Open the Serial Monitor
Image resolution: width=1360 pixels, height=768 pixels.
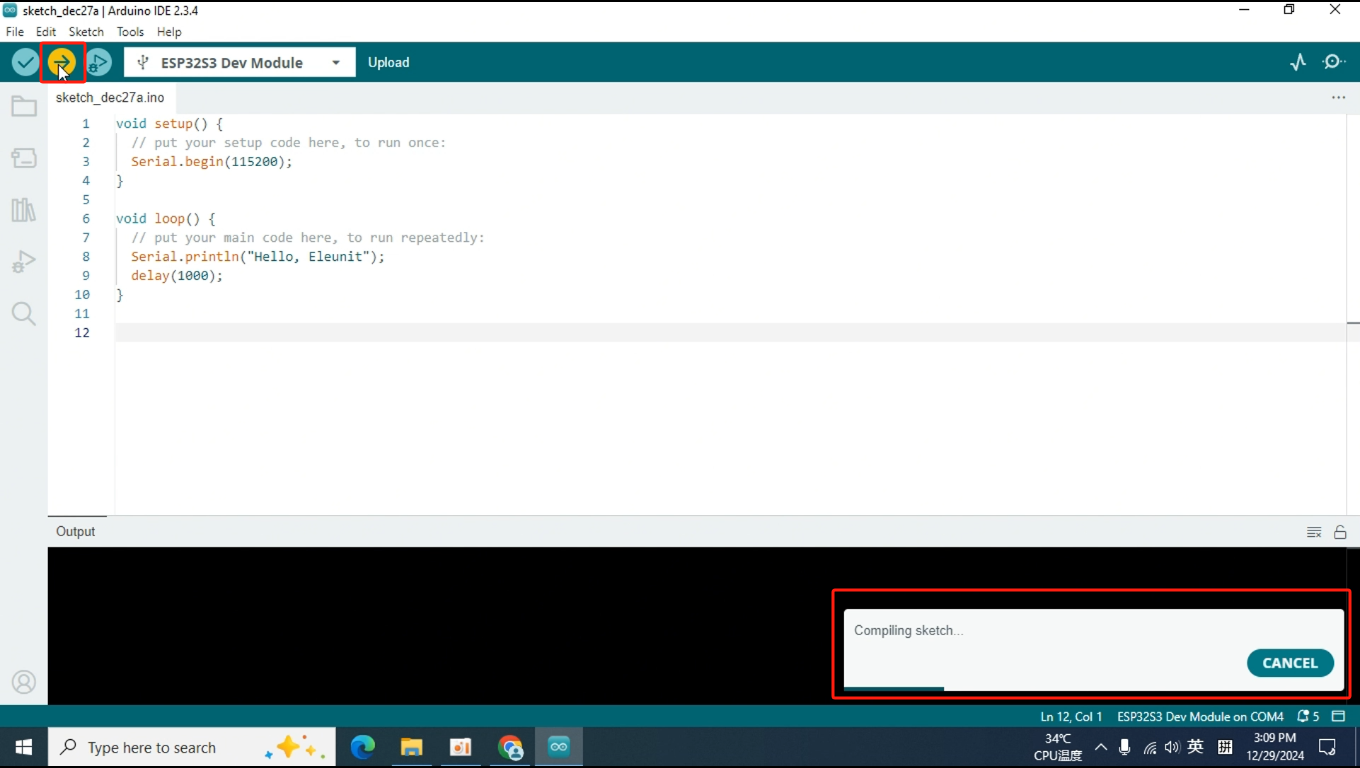(x=1334, y=62)
